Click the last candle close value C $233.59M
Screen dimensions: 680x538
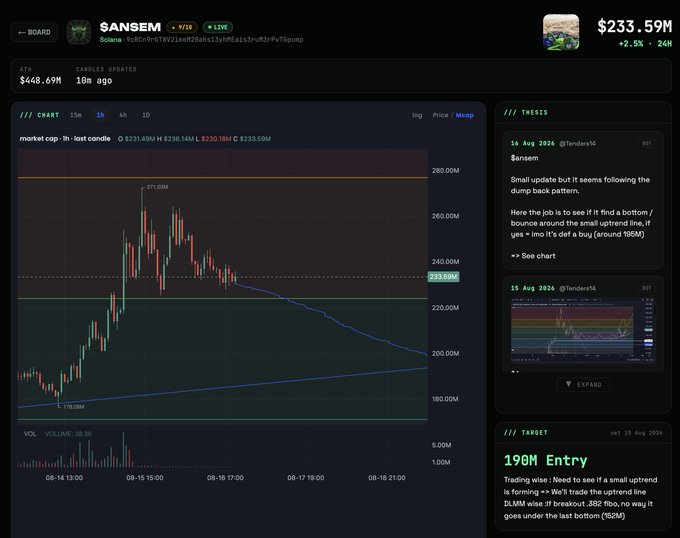pos(252,139)
